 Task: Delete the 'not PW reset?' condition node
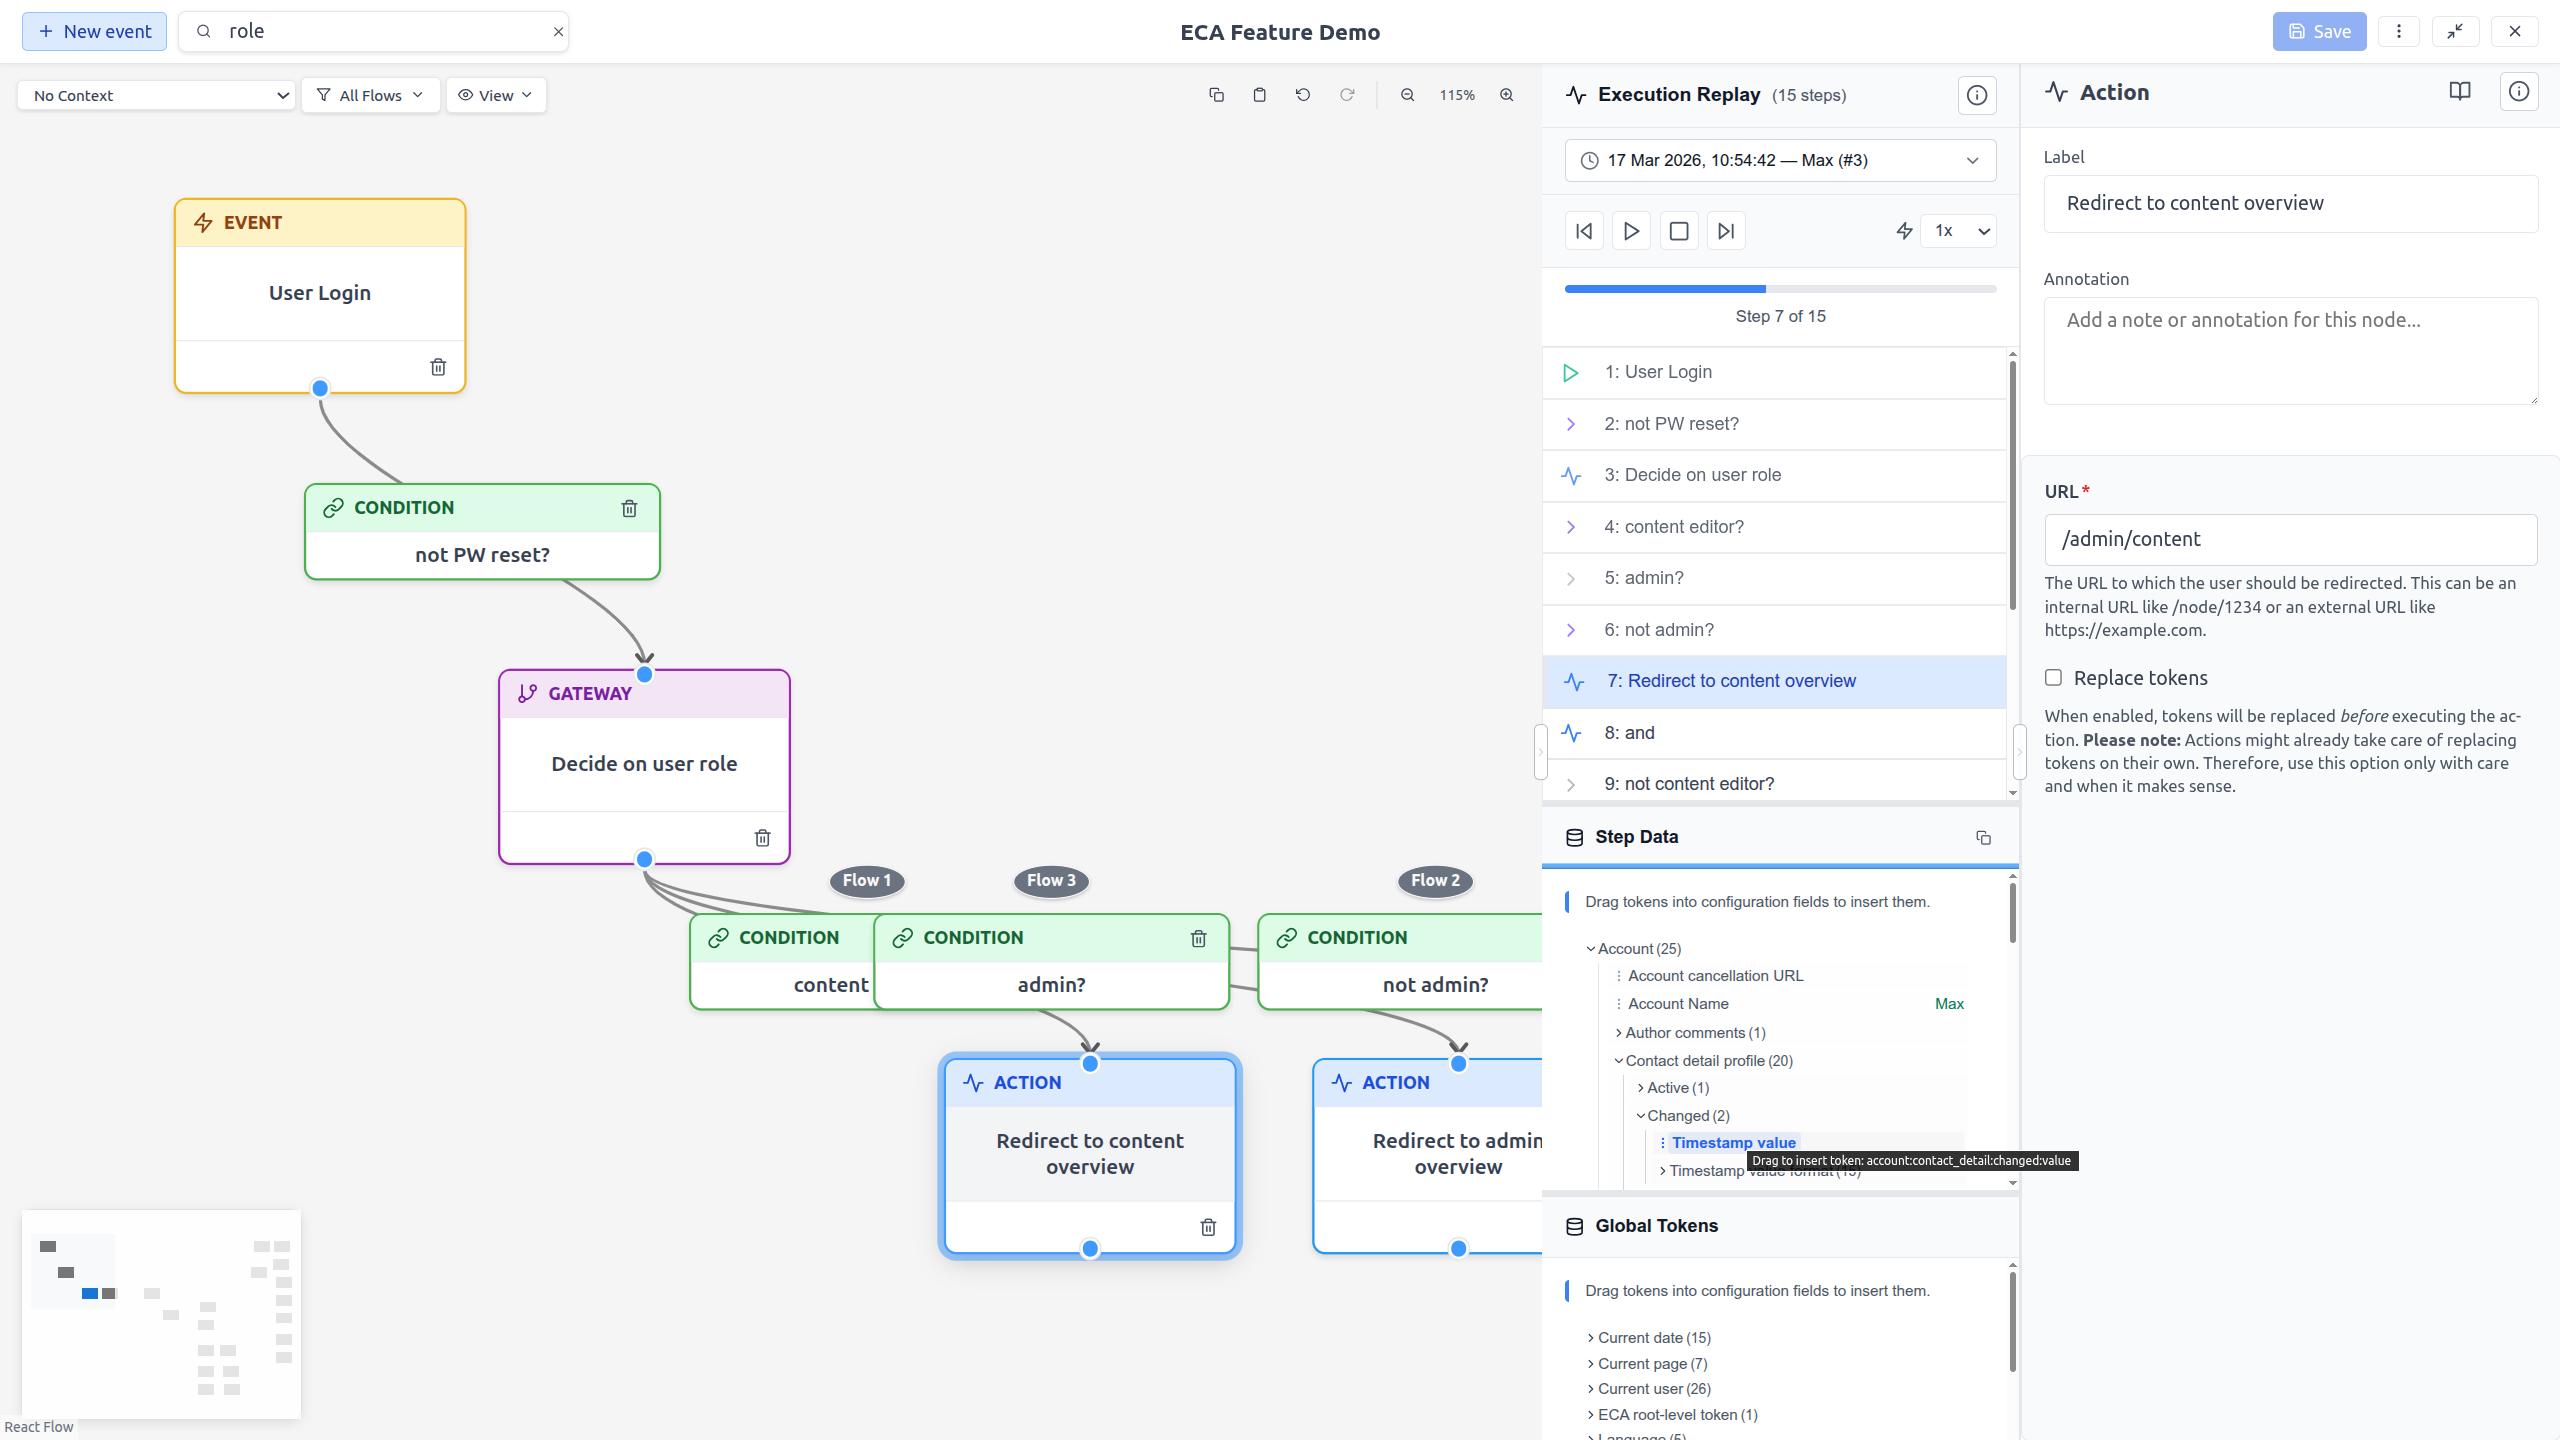[x=629, y=508]
